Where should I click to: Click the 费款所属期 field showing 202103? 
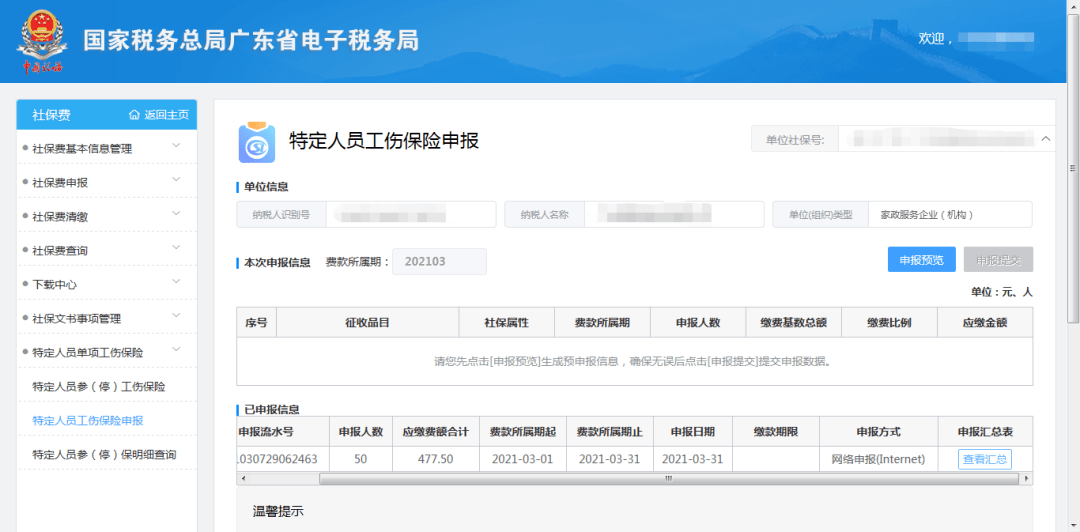tap(439, 262)
